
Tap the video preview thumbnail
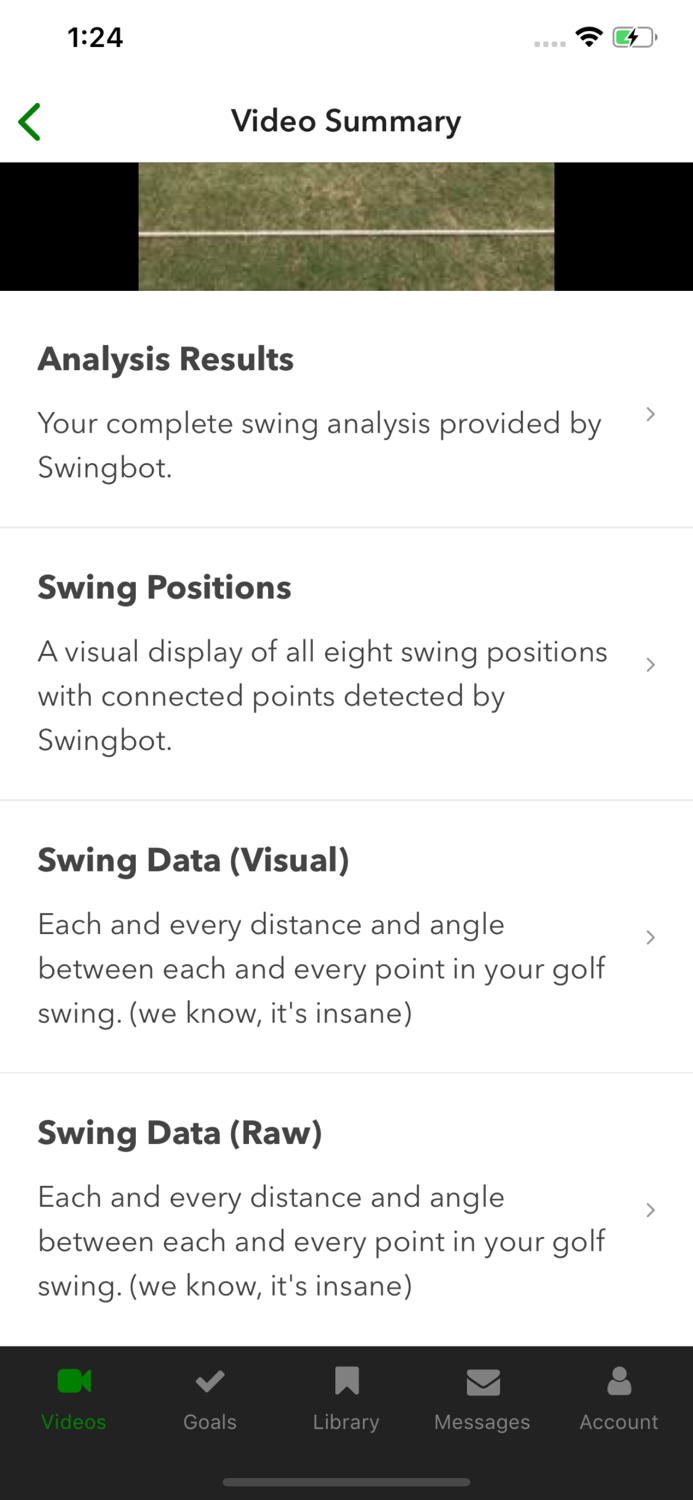(346, 226)
